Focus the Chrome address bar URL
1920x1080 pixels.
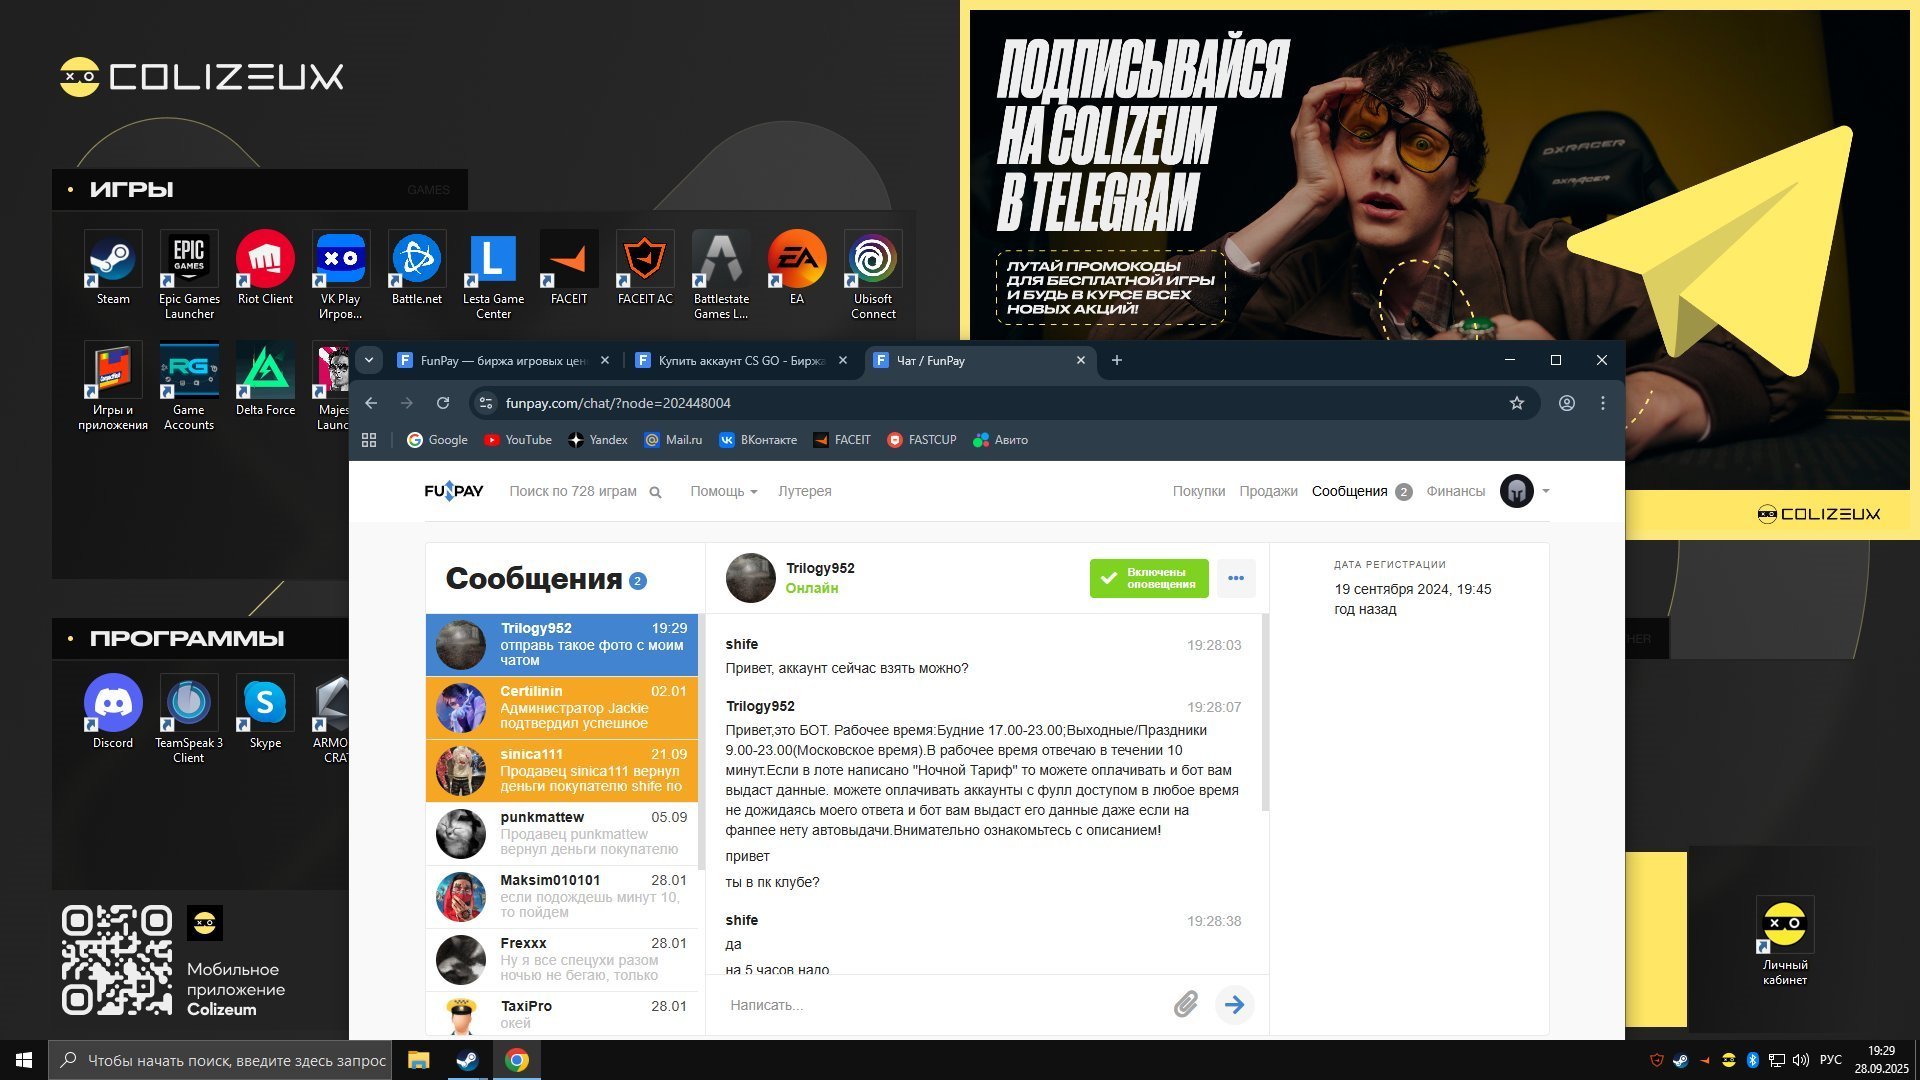point(618,403)
